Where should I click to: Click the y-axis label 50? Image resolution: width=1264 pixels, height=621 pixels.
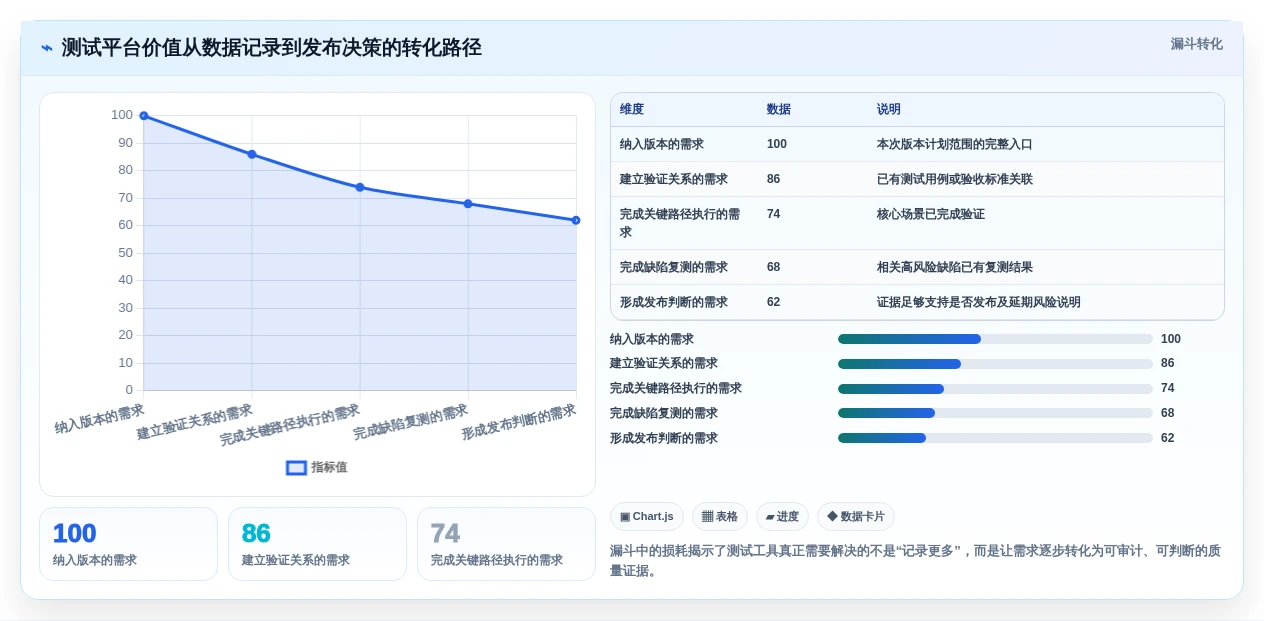(125, 253)
